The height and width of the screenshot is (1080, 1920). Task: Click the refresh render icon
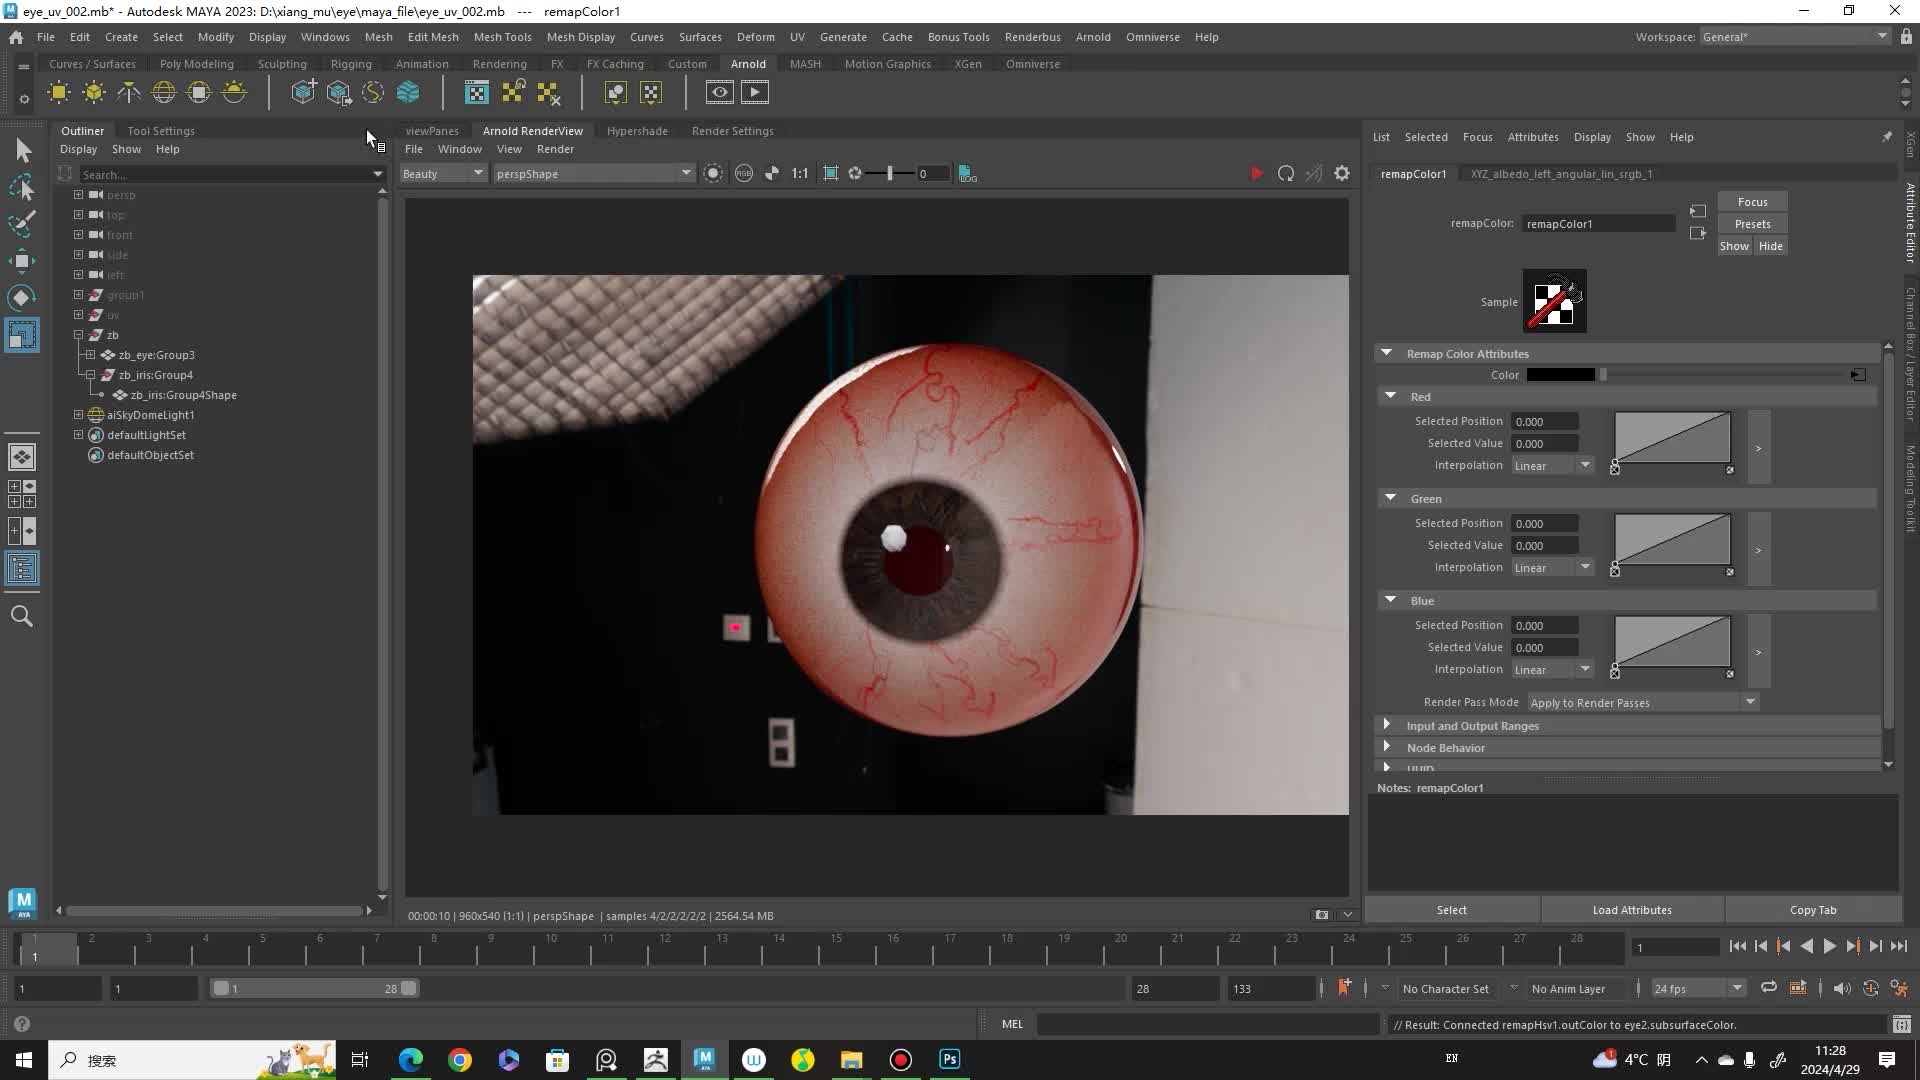(1286, 174)
